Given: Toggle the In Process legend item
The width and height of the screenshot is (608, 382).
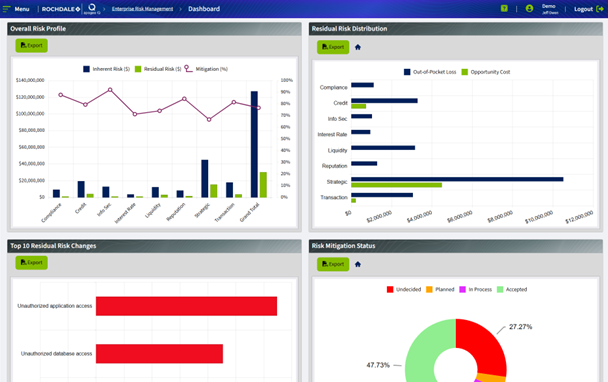Looking at the screenshot, I should tap(475, 289).
